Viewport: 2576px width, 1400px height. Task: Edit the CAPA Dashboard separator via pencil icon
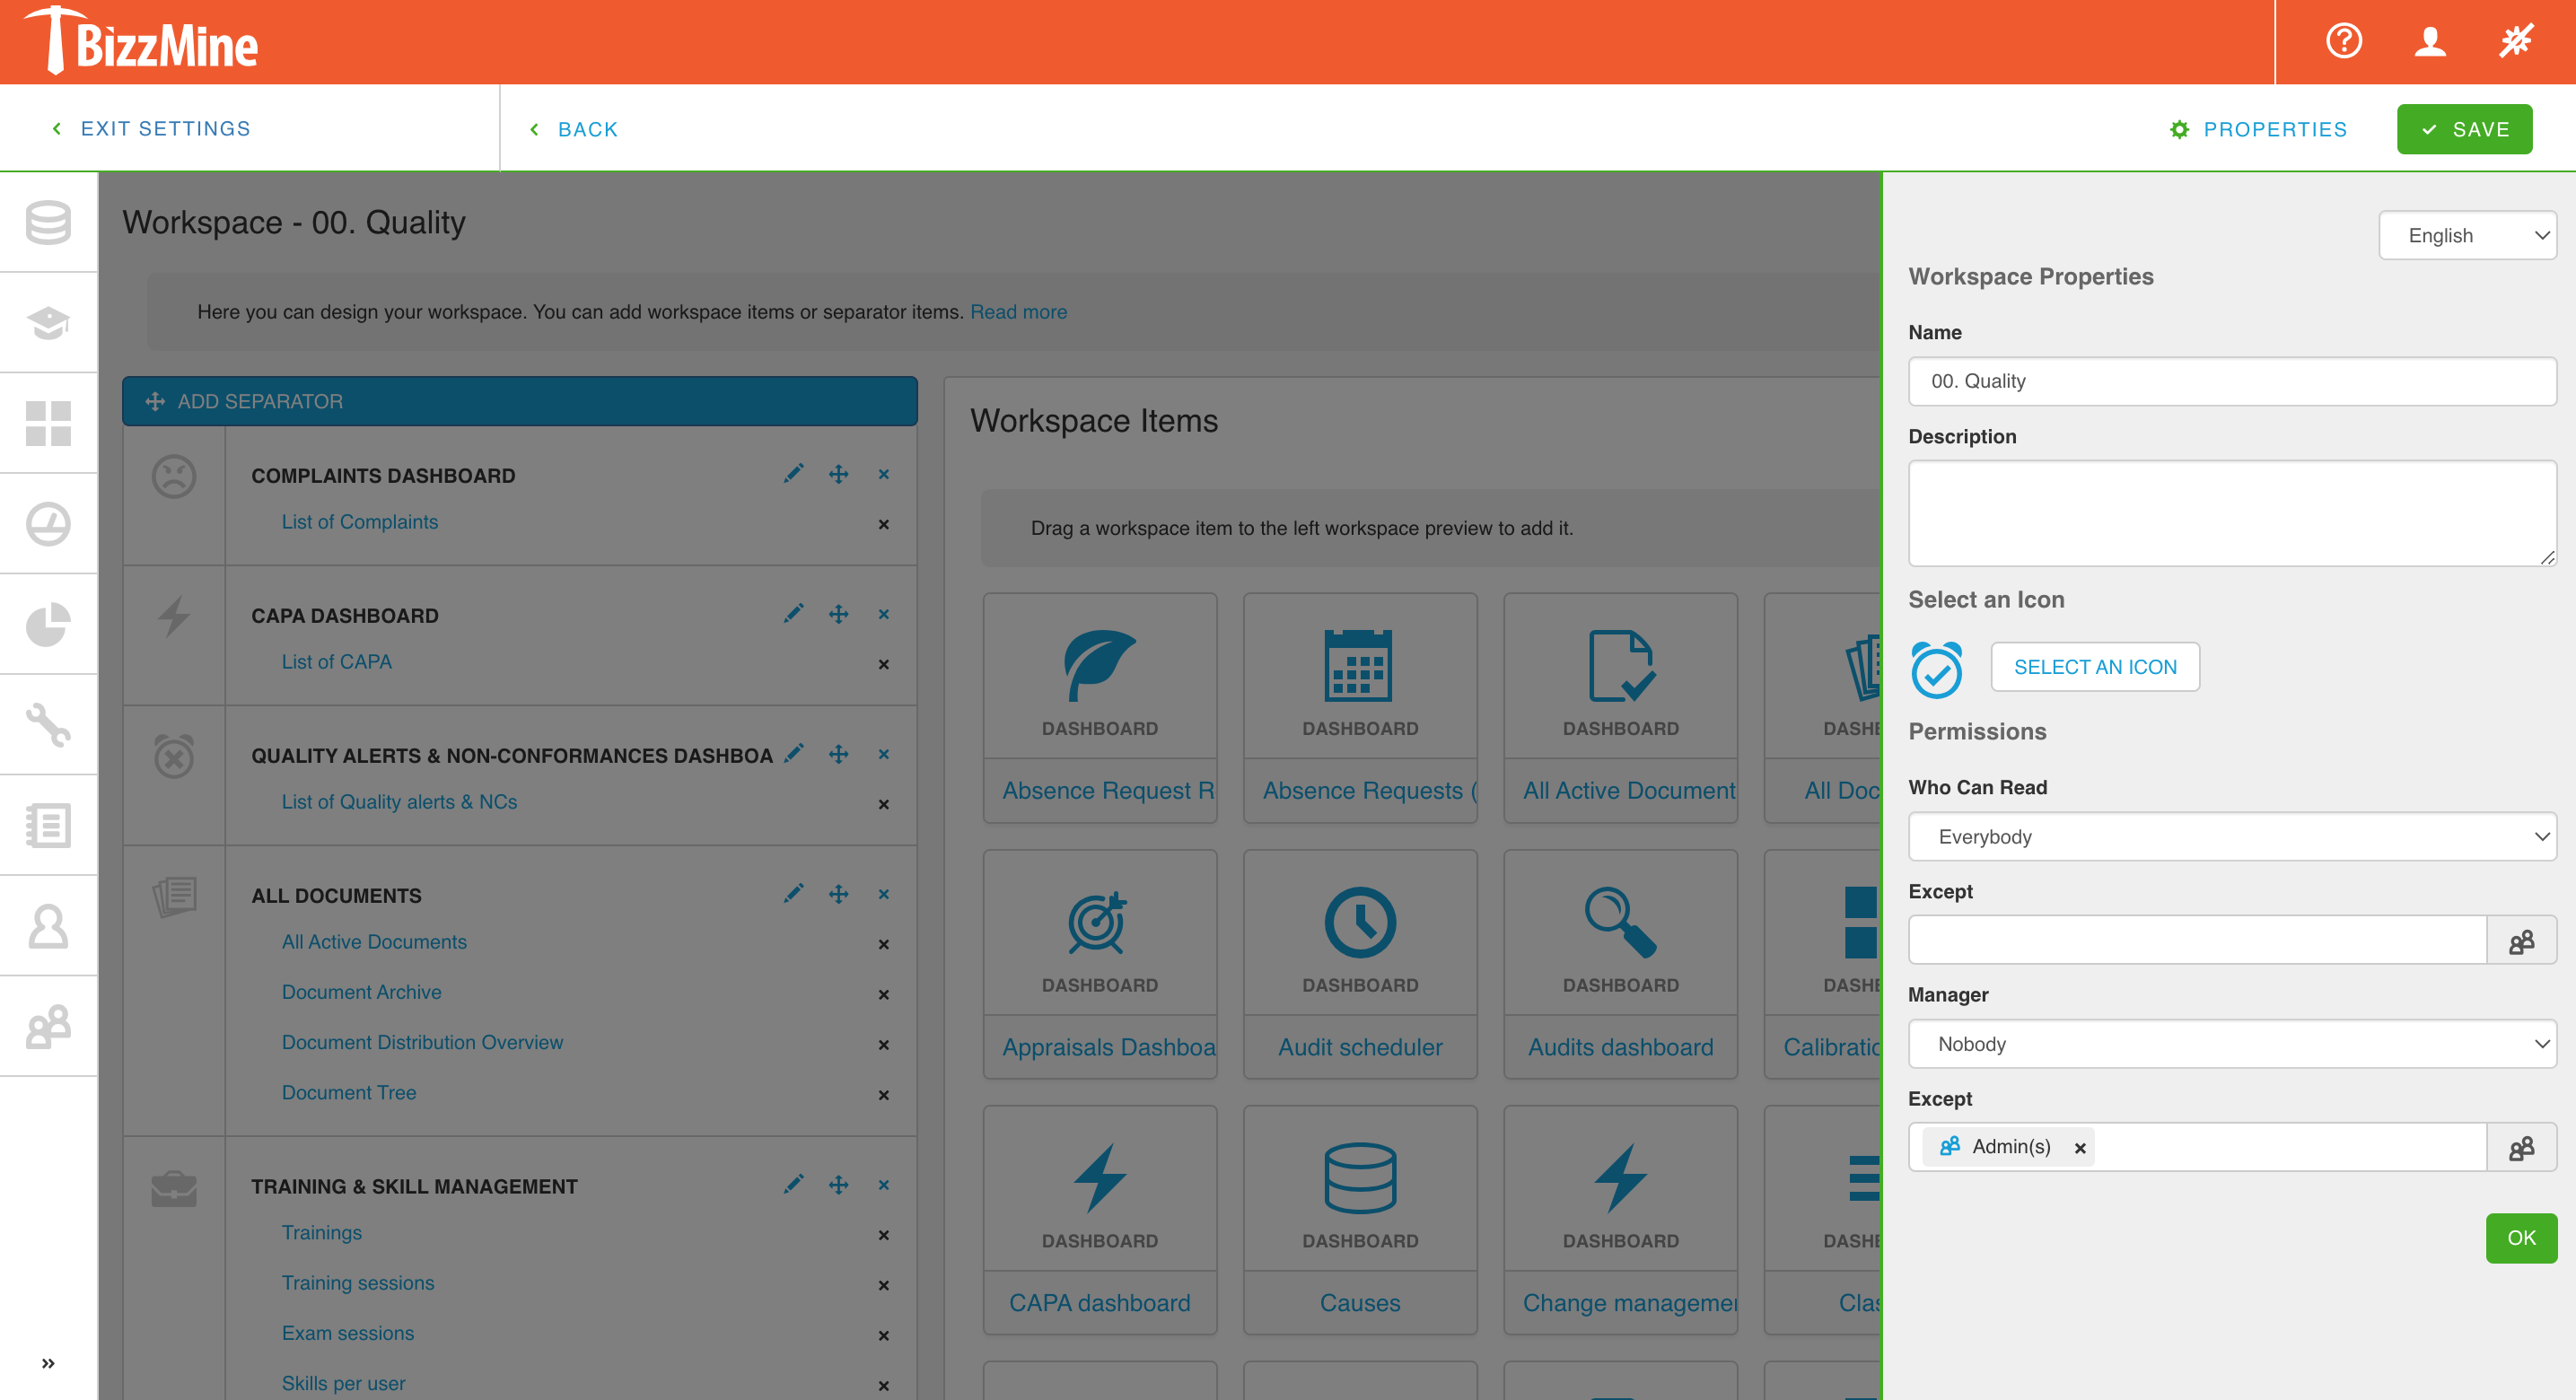(795, 613)
